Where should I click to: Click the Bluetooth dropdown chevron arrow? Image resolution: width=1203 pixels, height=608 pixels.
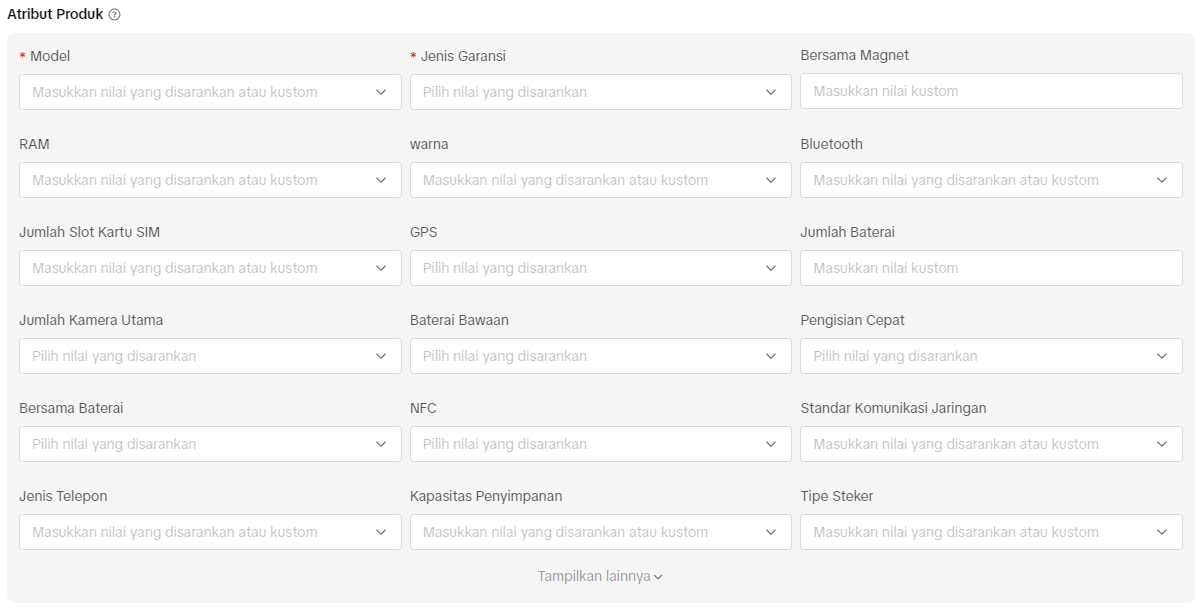(1161, 180)
